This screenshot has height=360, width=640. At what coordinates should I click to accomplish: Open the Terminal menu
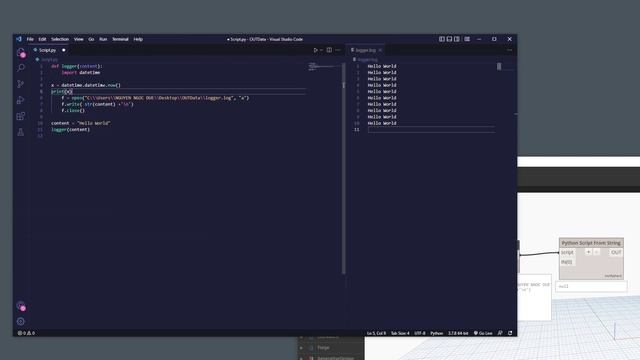point(120,39)
